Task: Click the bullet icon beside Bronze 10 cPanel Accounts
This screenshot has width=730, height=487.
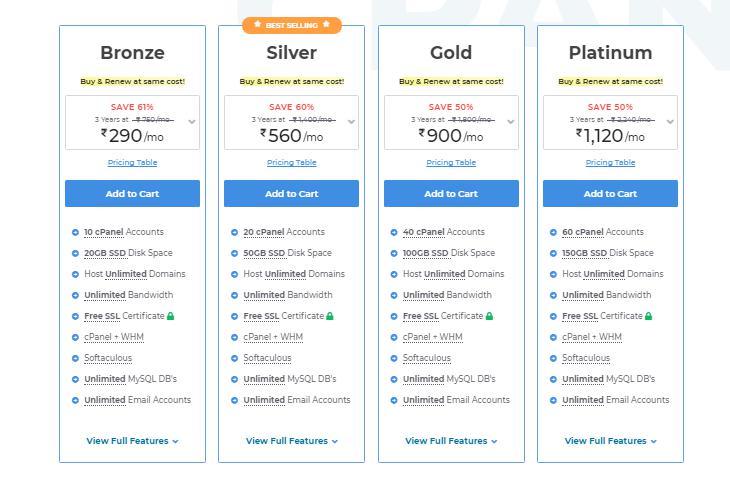Action: (x=75, y=232)
